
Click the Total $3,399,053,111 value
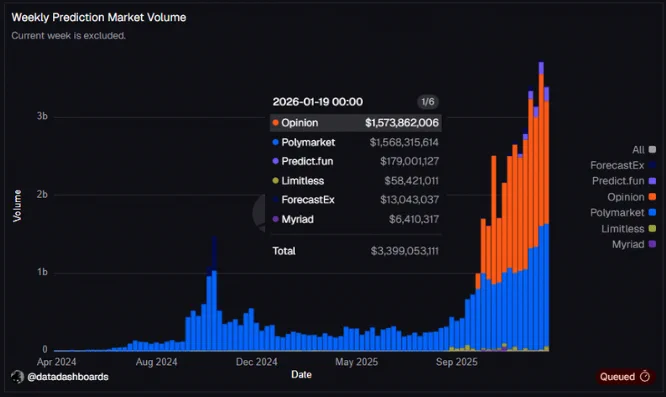pyautogui.click(x=404, y=251)
